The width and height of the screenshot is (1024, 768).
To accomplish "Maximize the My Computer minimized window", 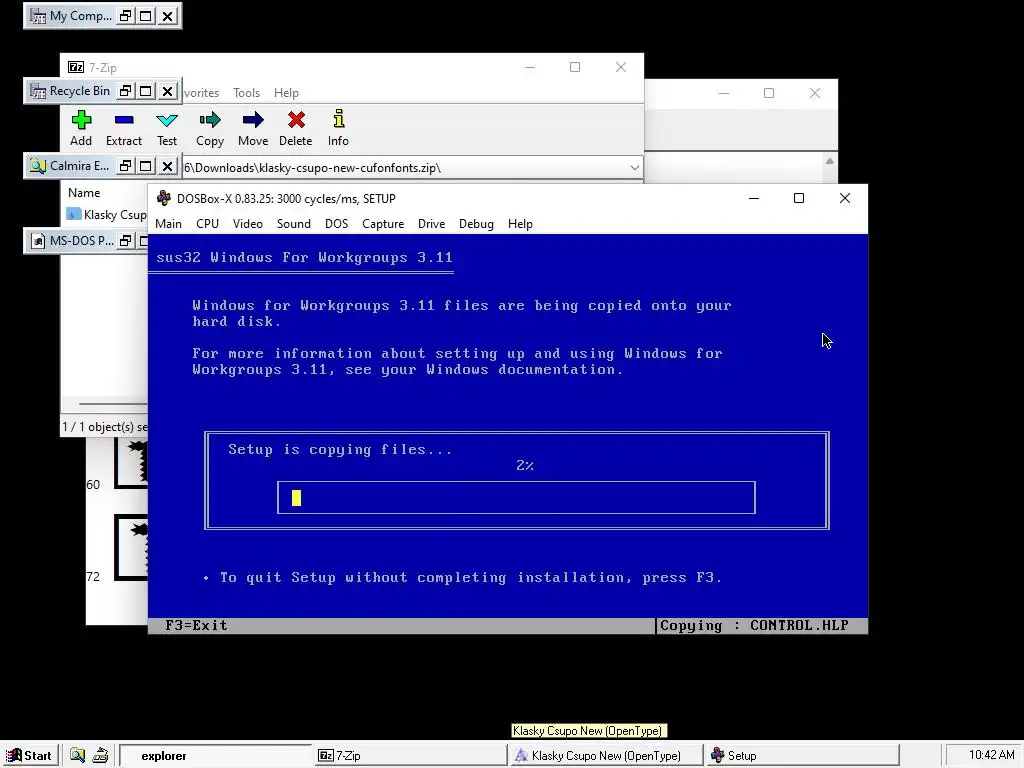I will pyautogui.click(x=146, y=16).
